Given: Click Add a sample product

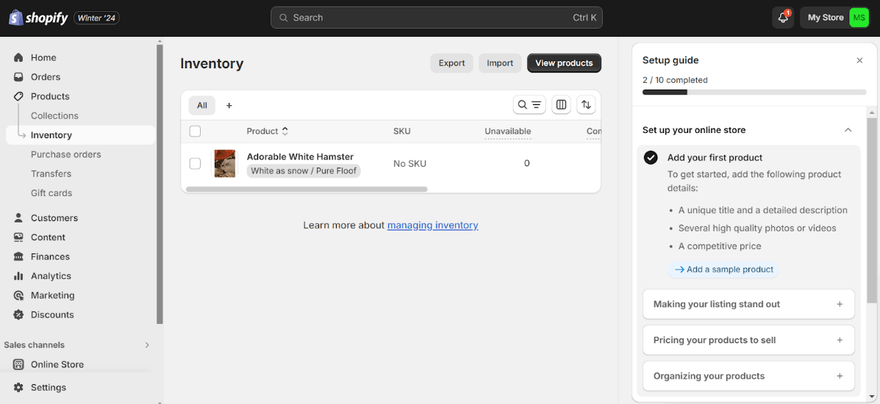Looking at the screenshot, I should coord(723,269).
